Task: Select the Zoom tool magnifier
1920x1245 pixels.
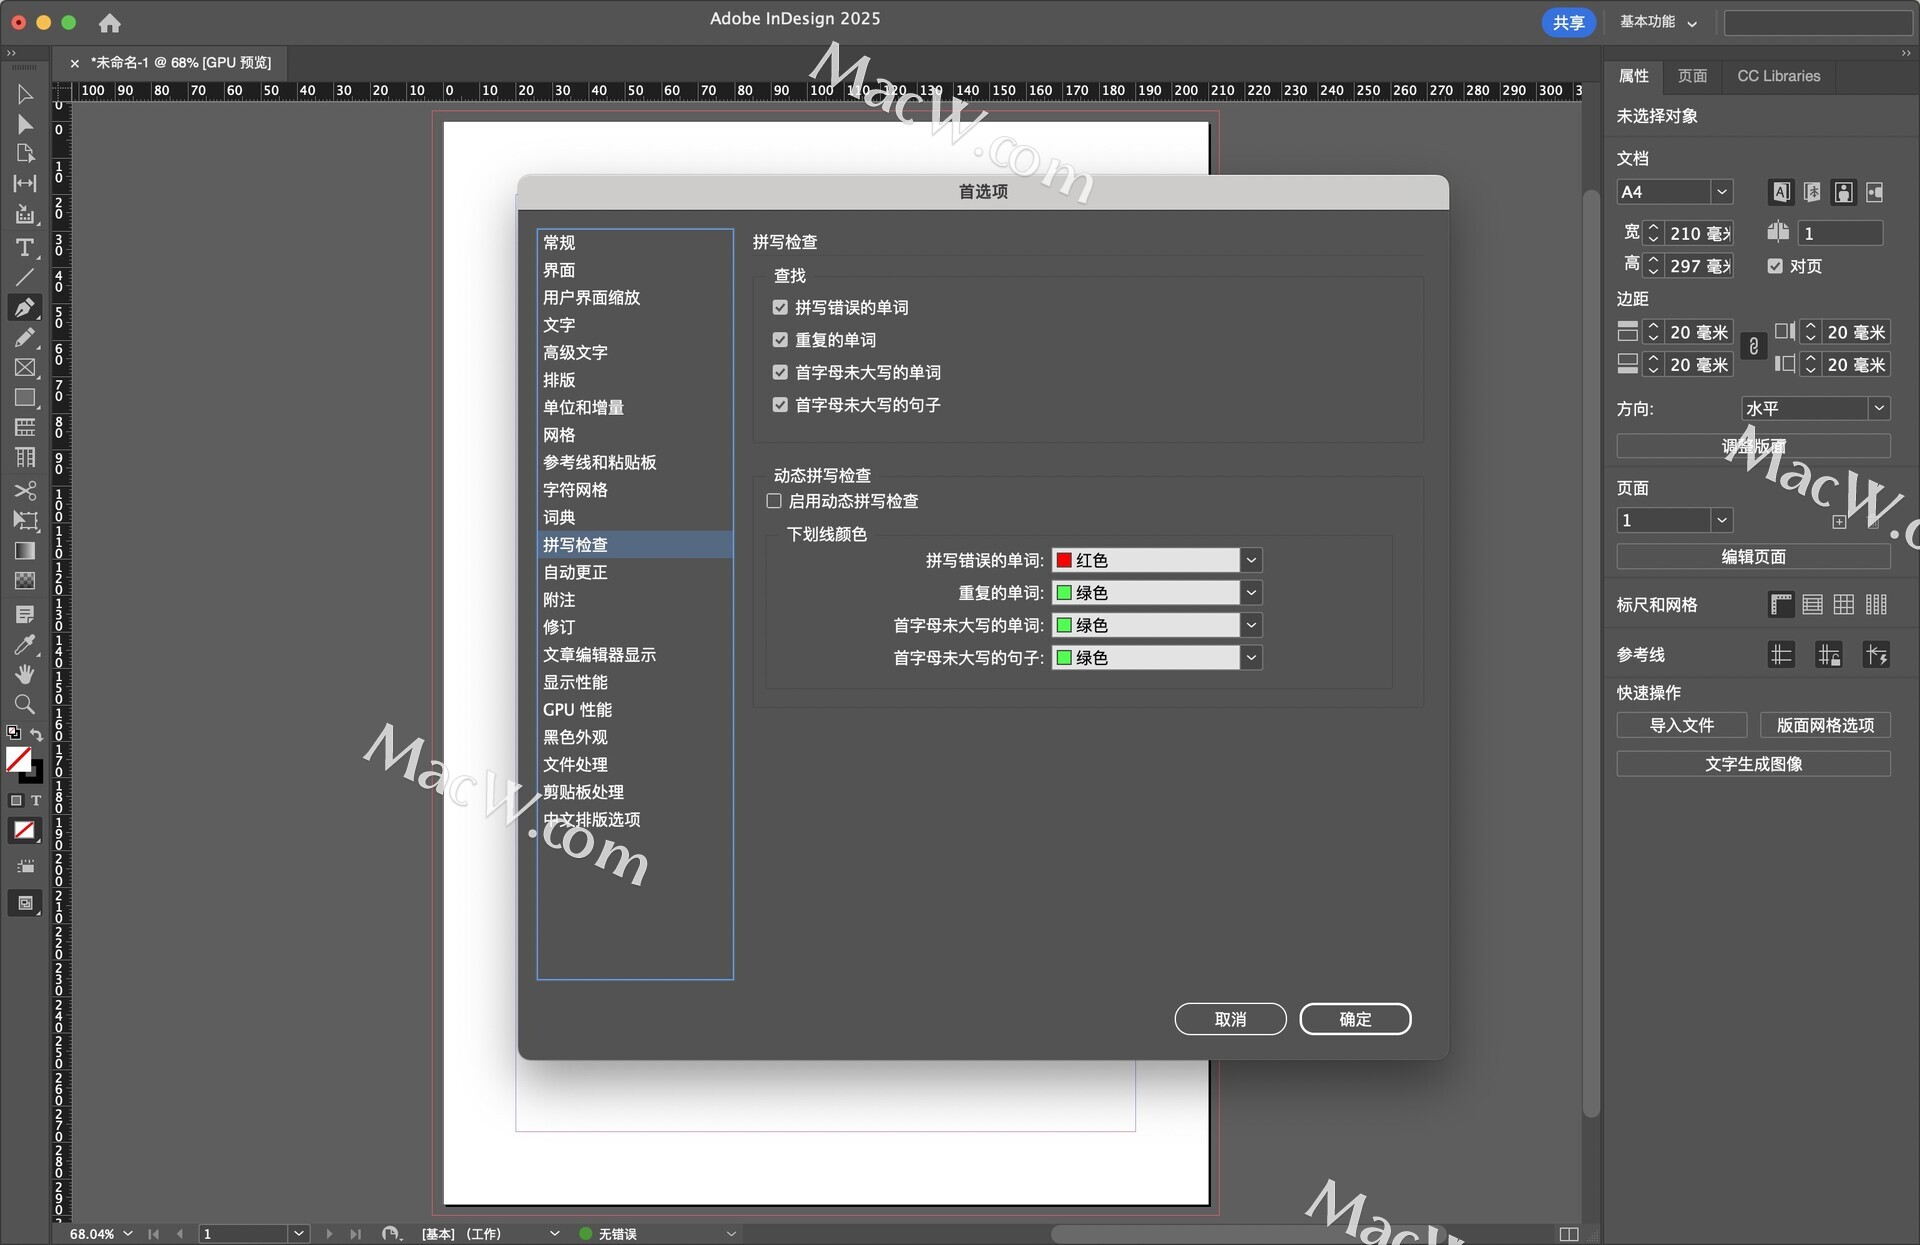Action: point(25,704)
